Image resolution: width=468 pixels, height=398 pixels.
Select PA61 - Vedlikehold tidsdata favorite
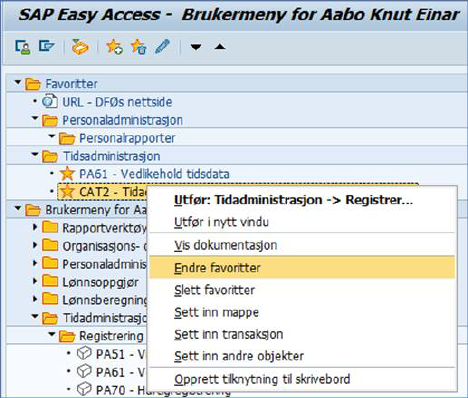coord(154,174)
